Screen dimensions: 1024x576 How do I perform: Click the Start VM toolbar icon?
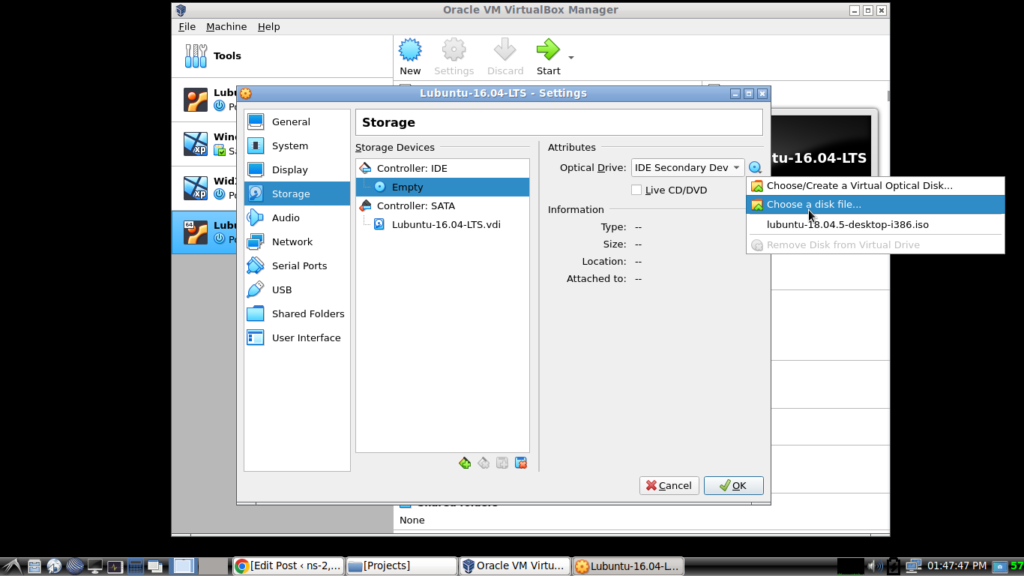click(546, 49)
